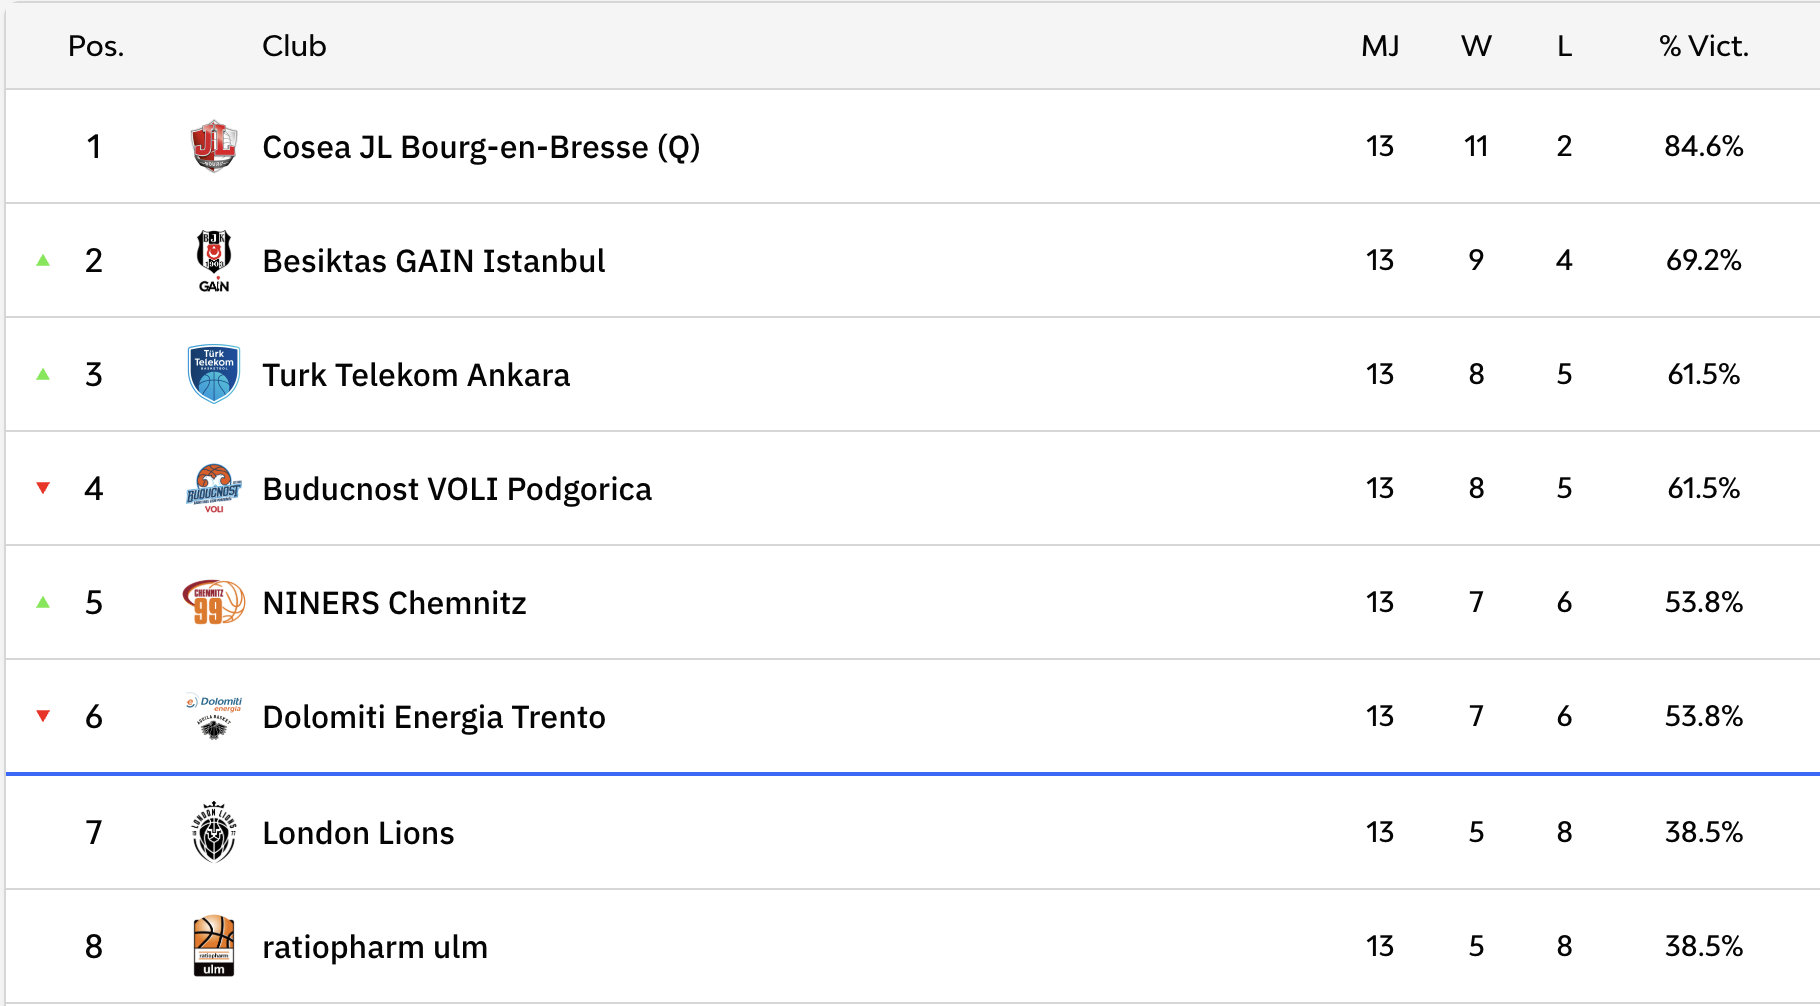Sort by the % Vict. column header
The height and width of the screenshot is (1006, 1820).
pyautogui.click(x=1703, y=46)
